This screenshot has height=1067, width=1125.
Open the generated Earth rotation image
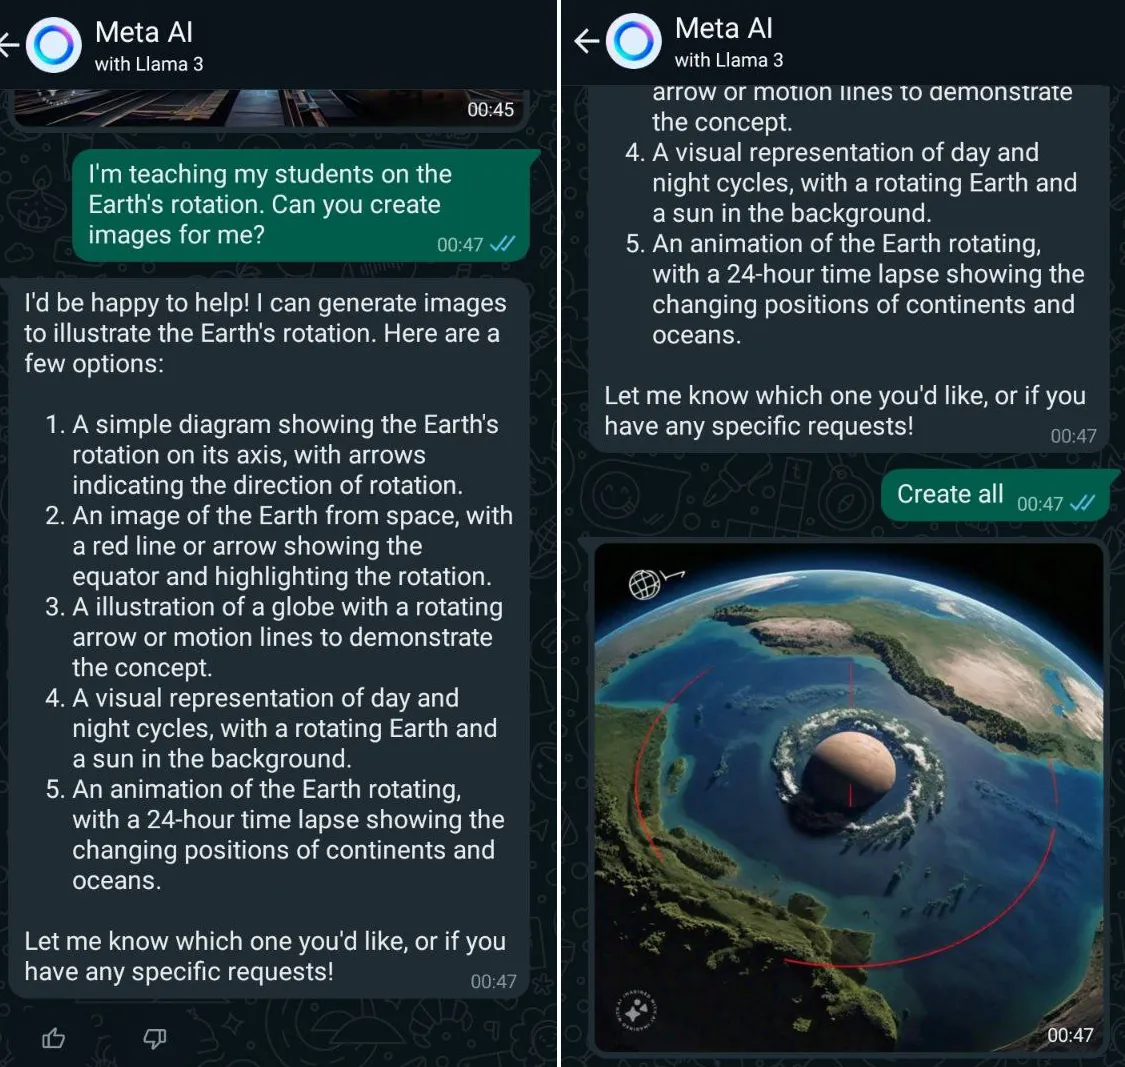849,797
